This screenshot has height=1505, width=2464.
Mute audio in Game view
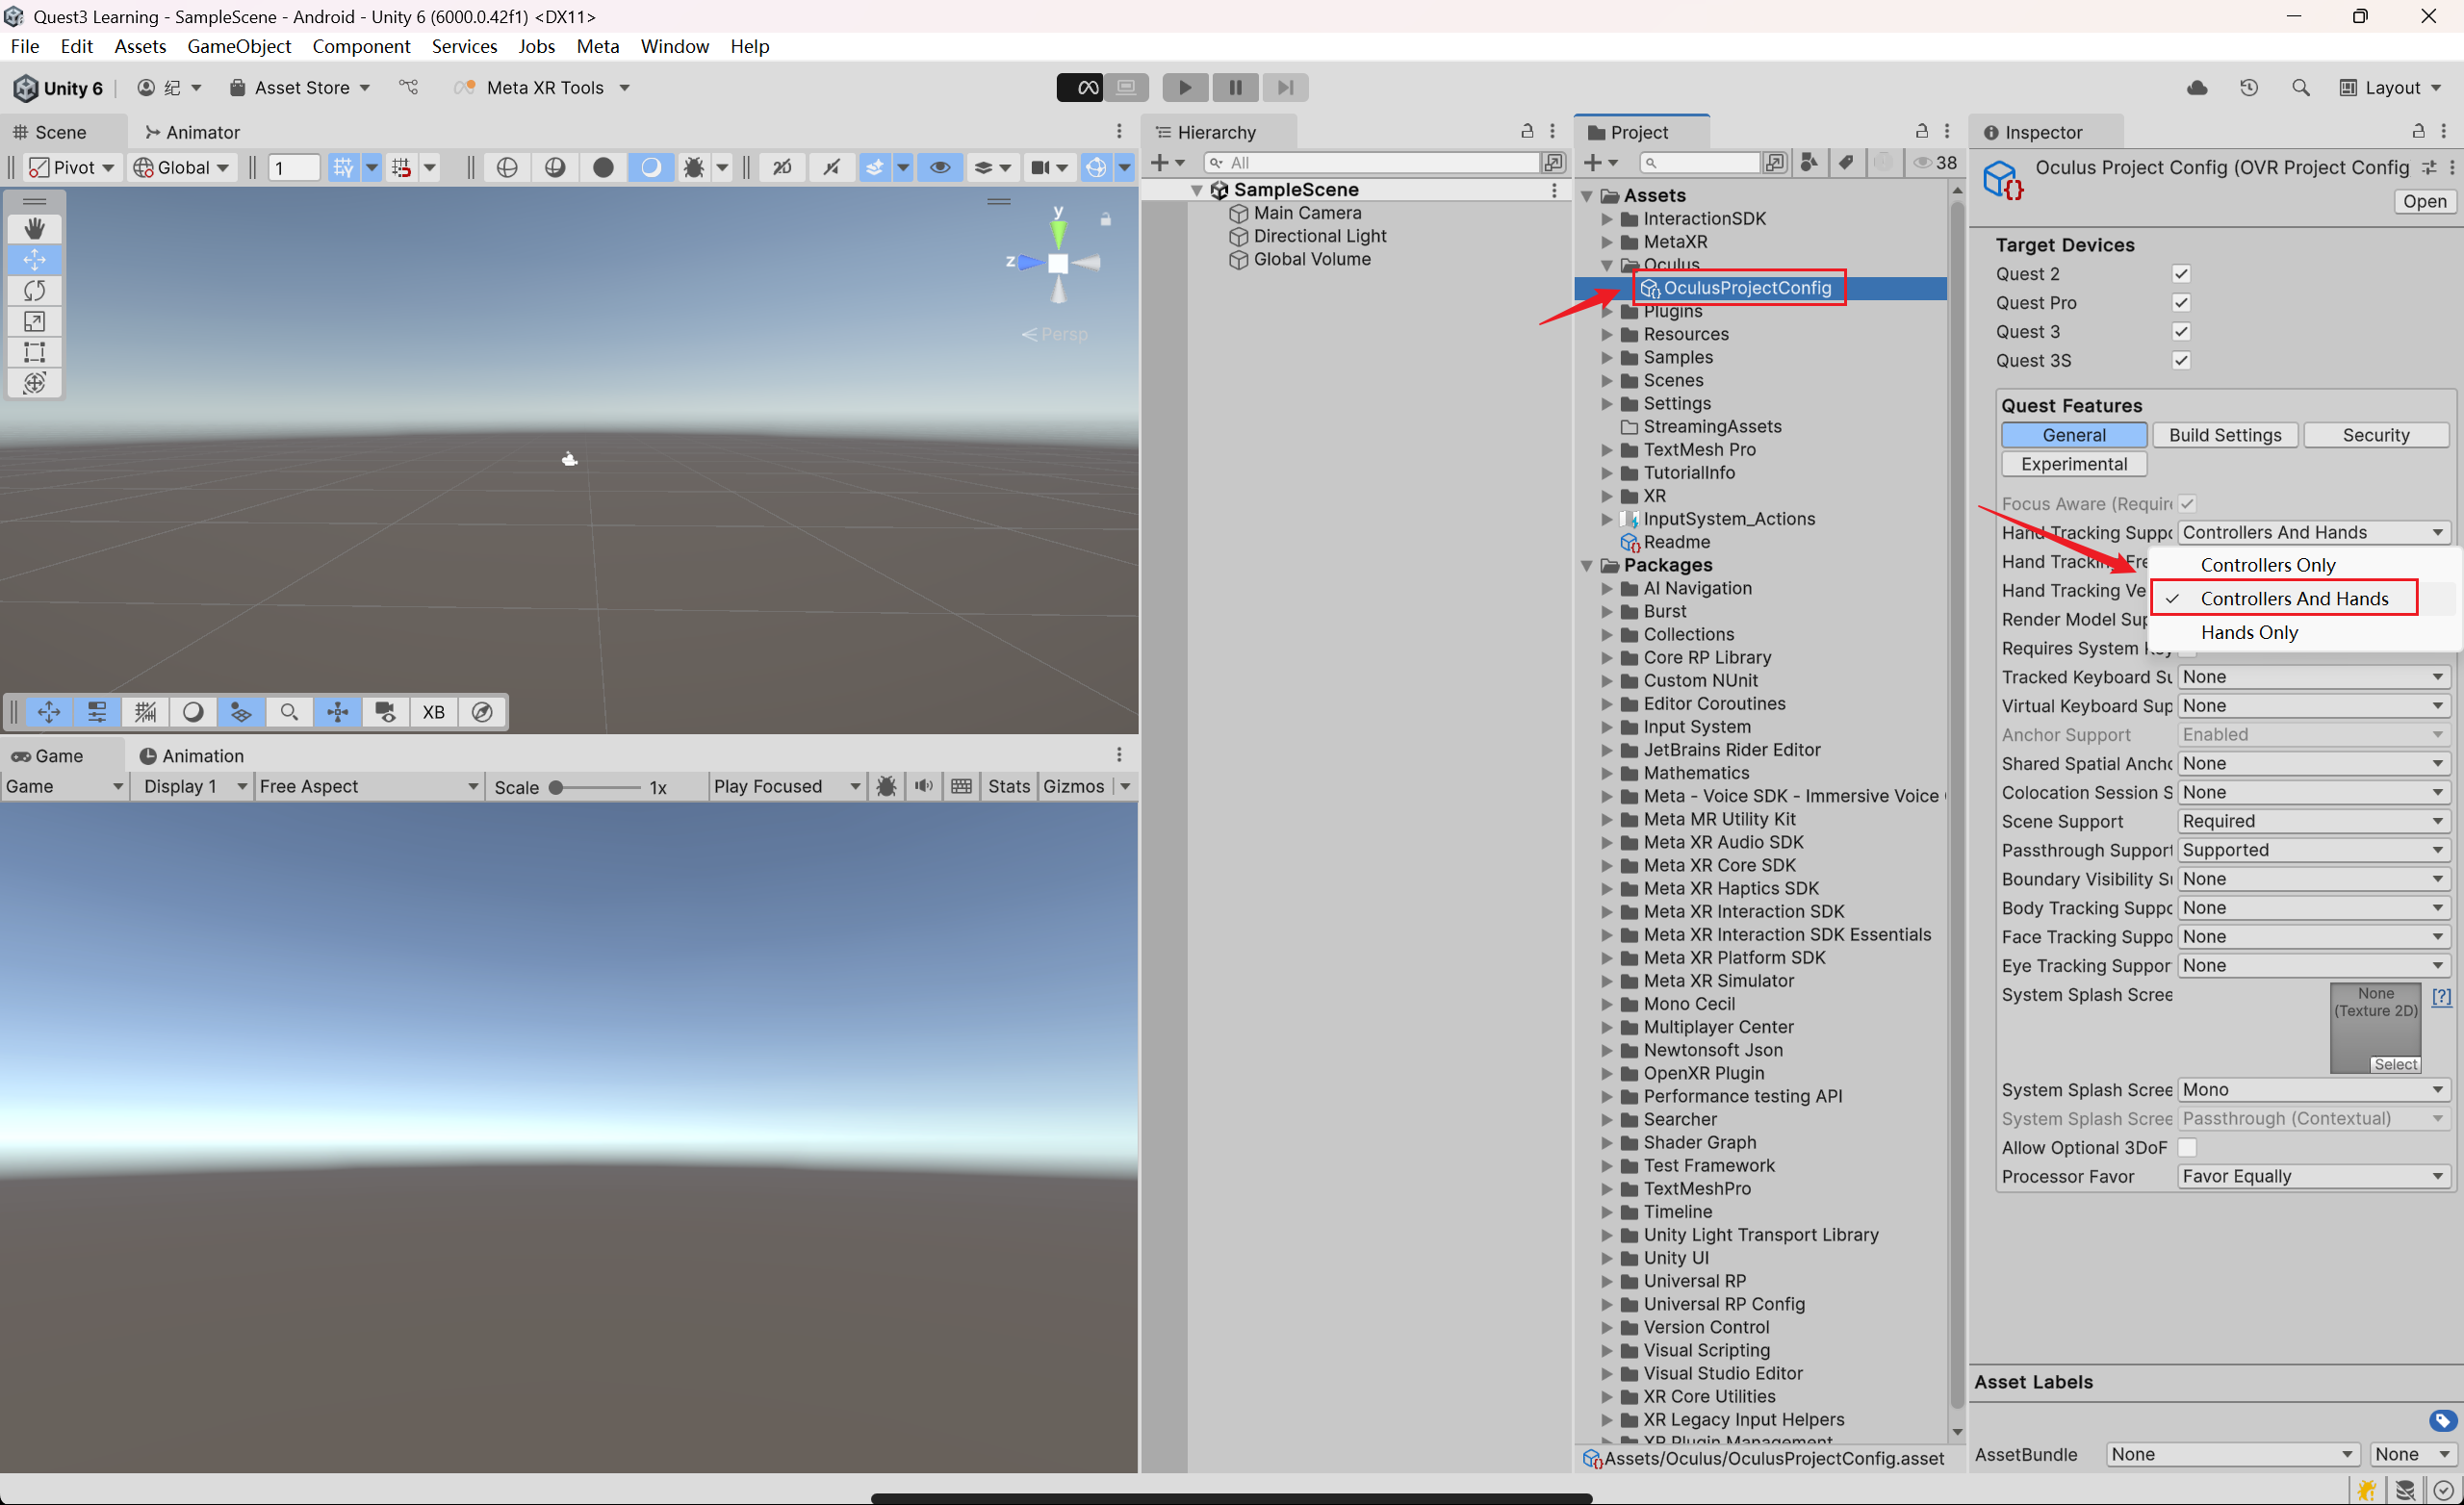(x=924, y=787)
